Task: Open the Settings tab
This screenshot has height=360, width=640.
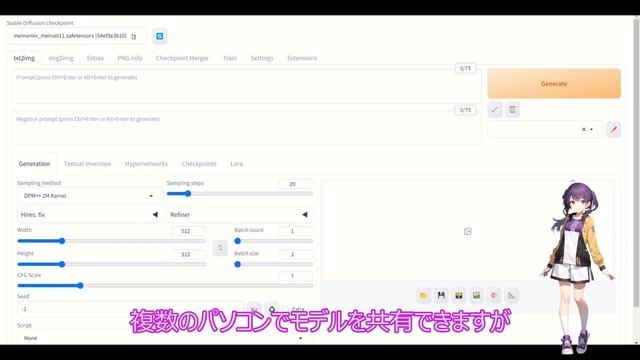Action: (262, 58)
